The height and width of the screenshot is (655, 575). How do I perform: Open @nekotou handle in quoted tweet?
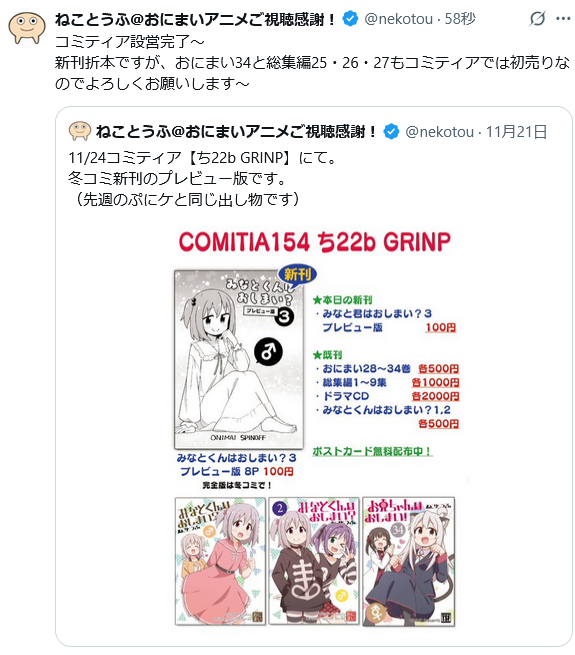coord(440,132)
